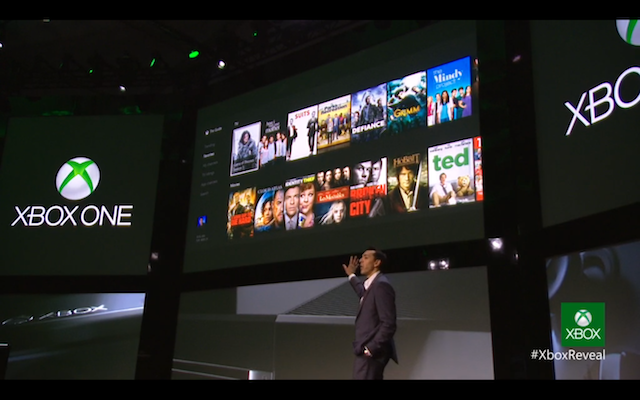Open Search at bottom of guide sidebar
This screenshot has height=400, width=640.
click(x=204, y=194)
